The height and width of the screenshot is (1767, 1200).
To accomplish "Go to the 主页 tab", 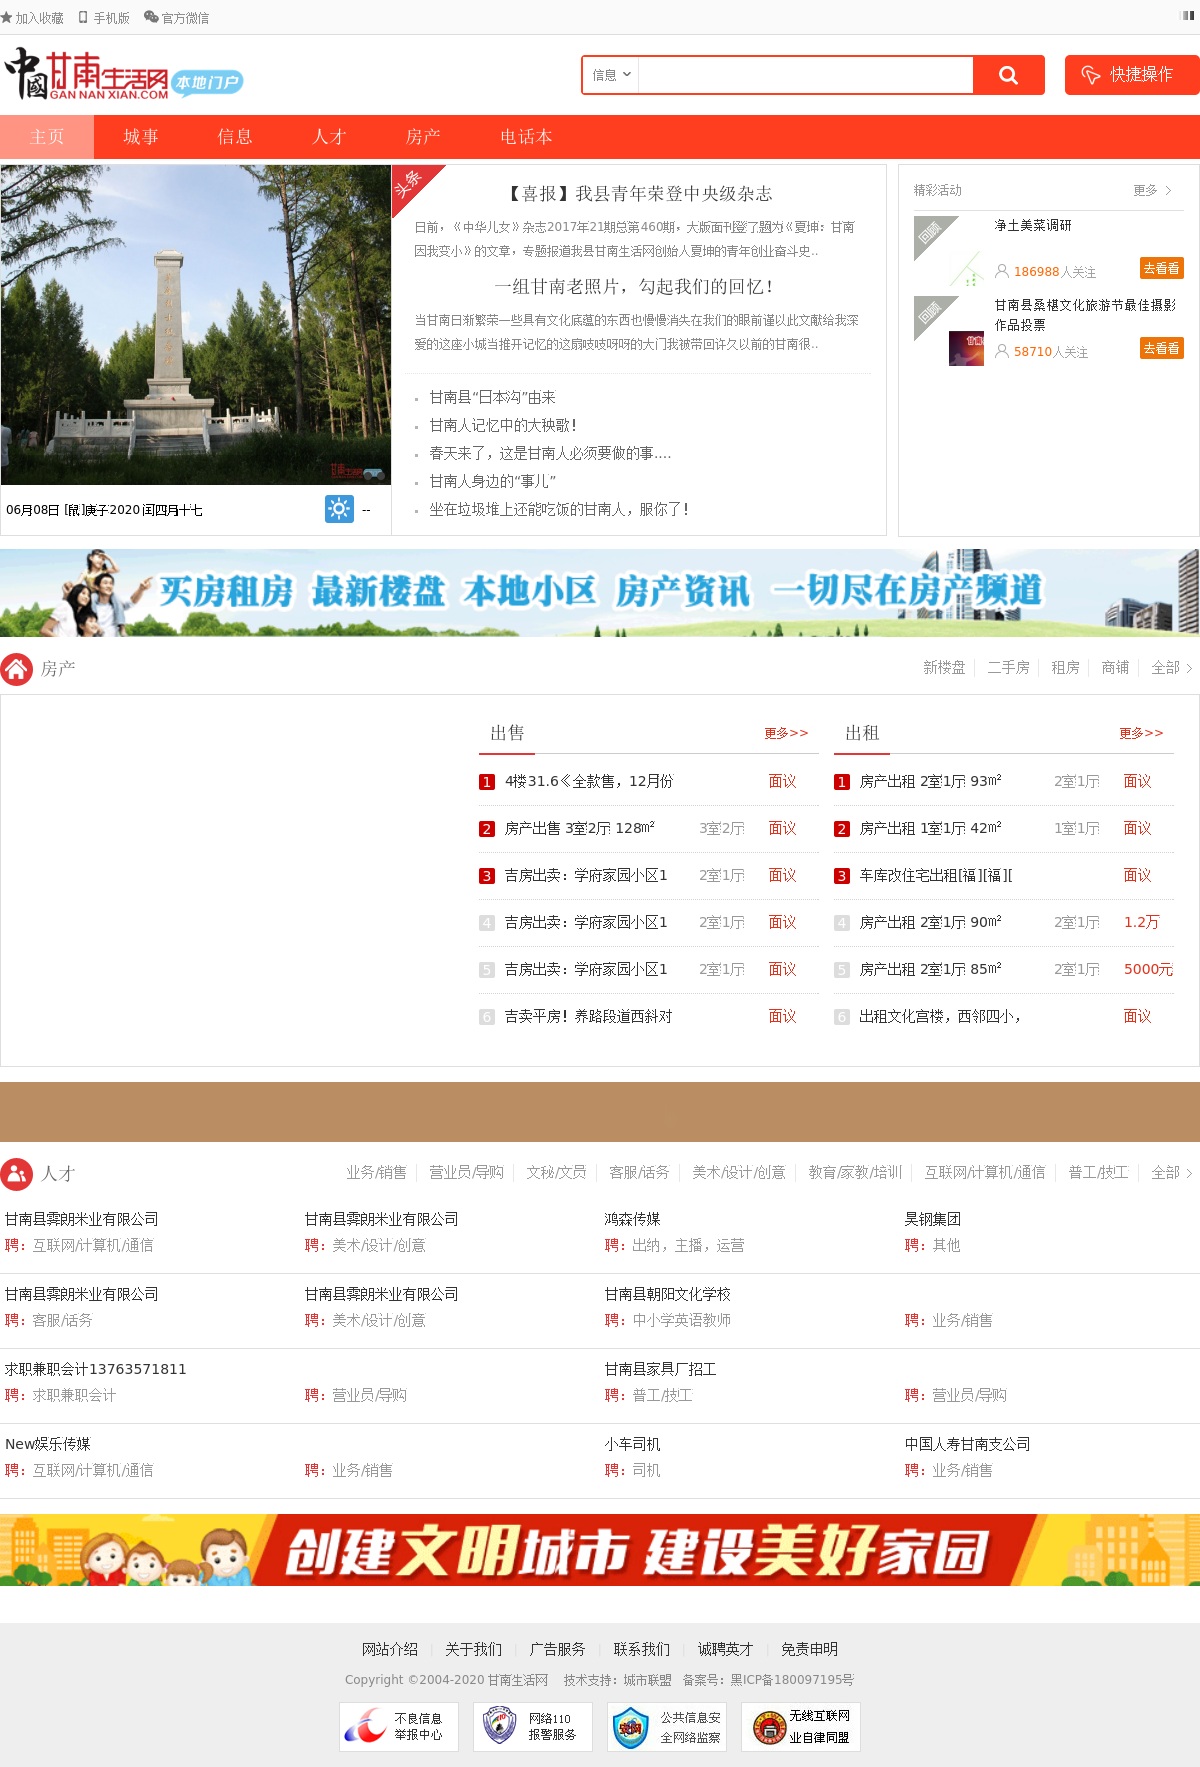I will tap(47, 137).
